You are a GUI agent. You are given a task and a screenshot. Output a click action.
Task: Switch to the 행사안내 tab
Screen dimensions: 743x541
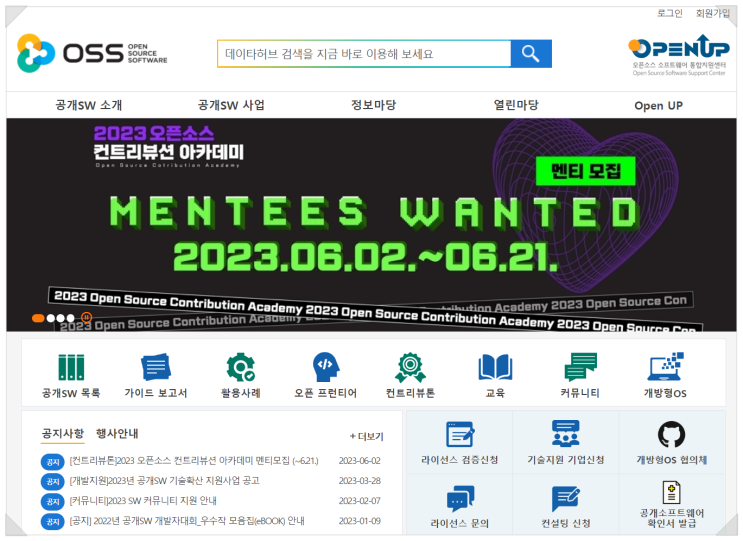point(117,433)
